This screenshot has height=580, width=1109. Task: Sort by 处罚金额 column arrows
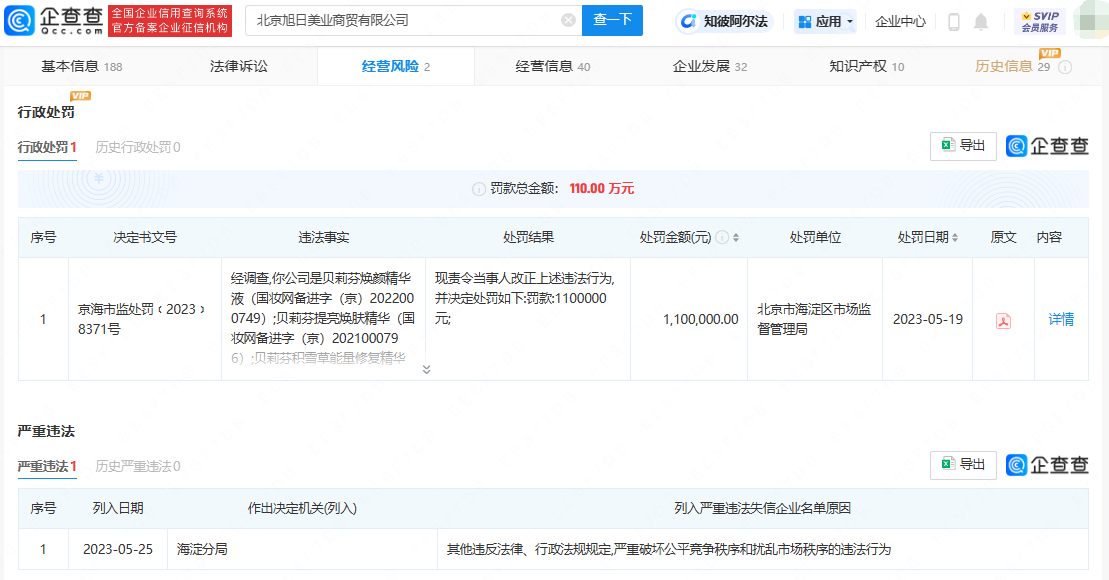click(737, 238)
